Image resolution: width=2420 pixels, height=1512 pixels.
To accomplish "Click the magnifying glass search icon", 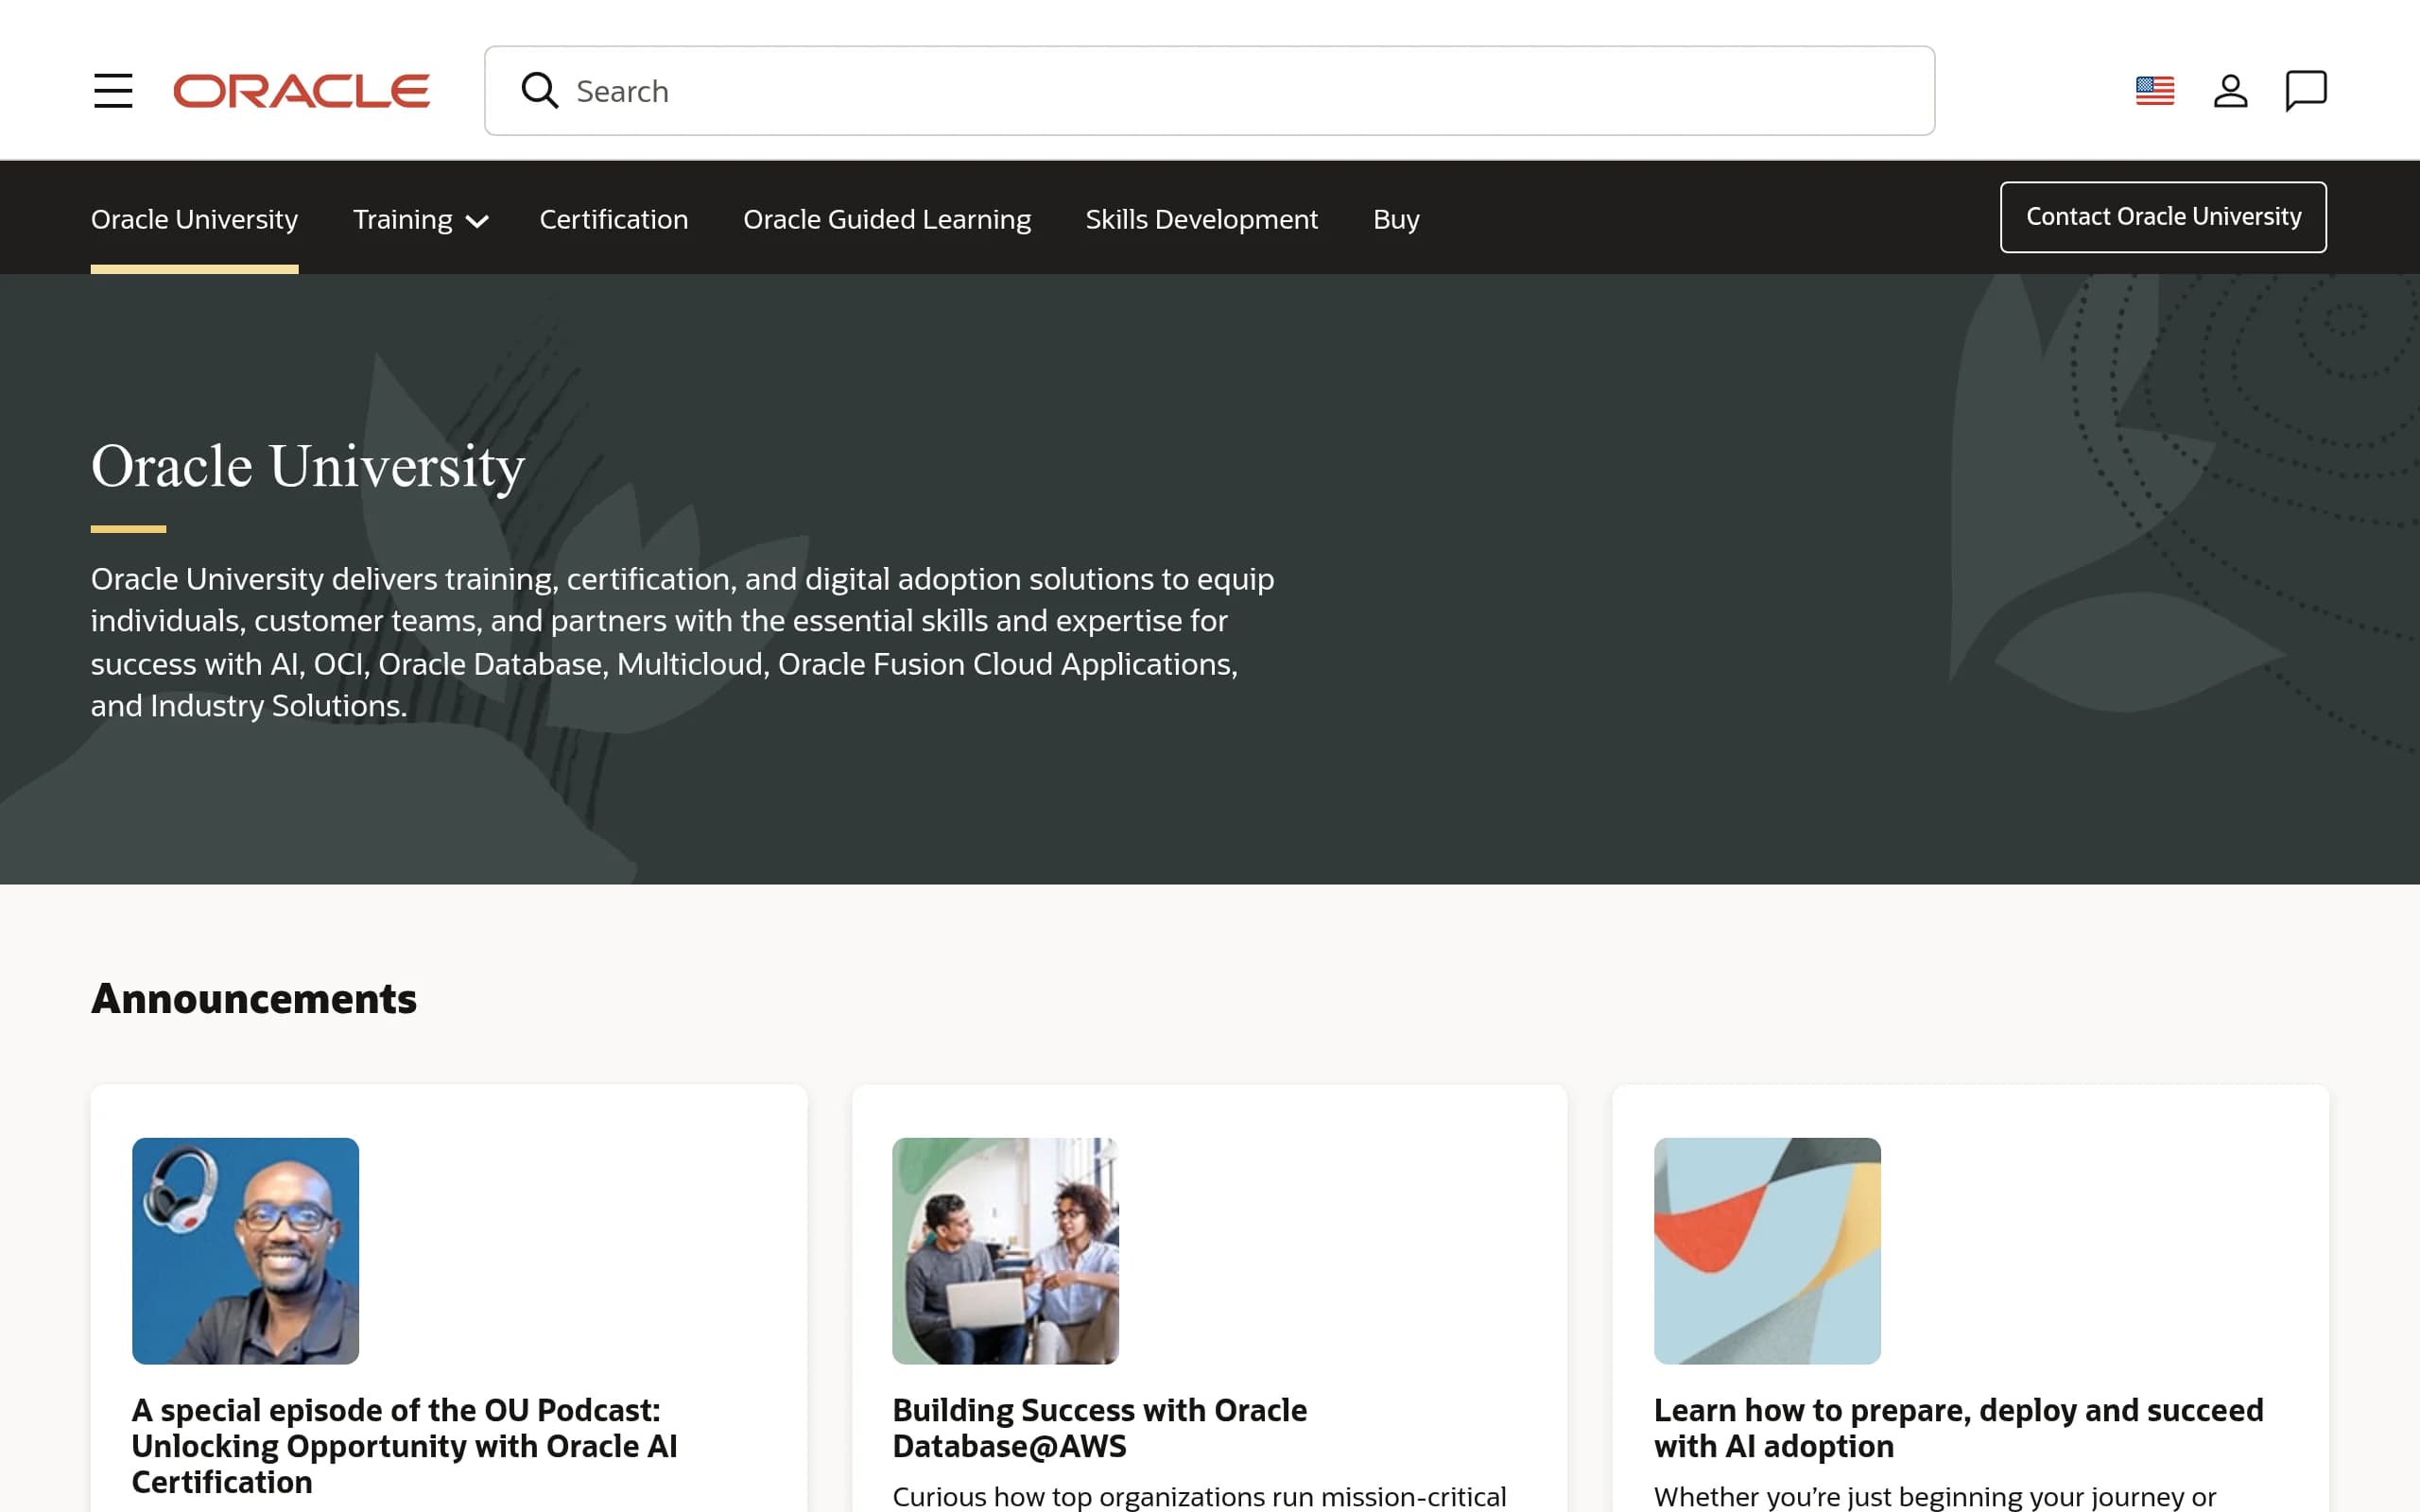I will [540, 91].
